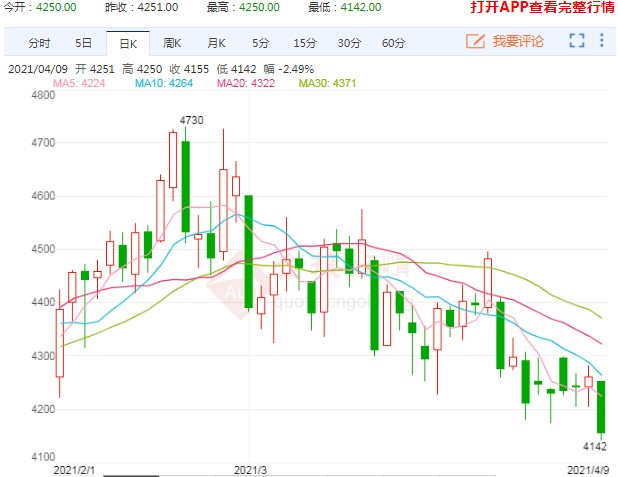Click the first red candlestick at 2021/2/1

[60, 343]
